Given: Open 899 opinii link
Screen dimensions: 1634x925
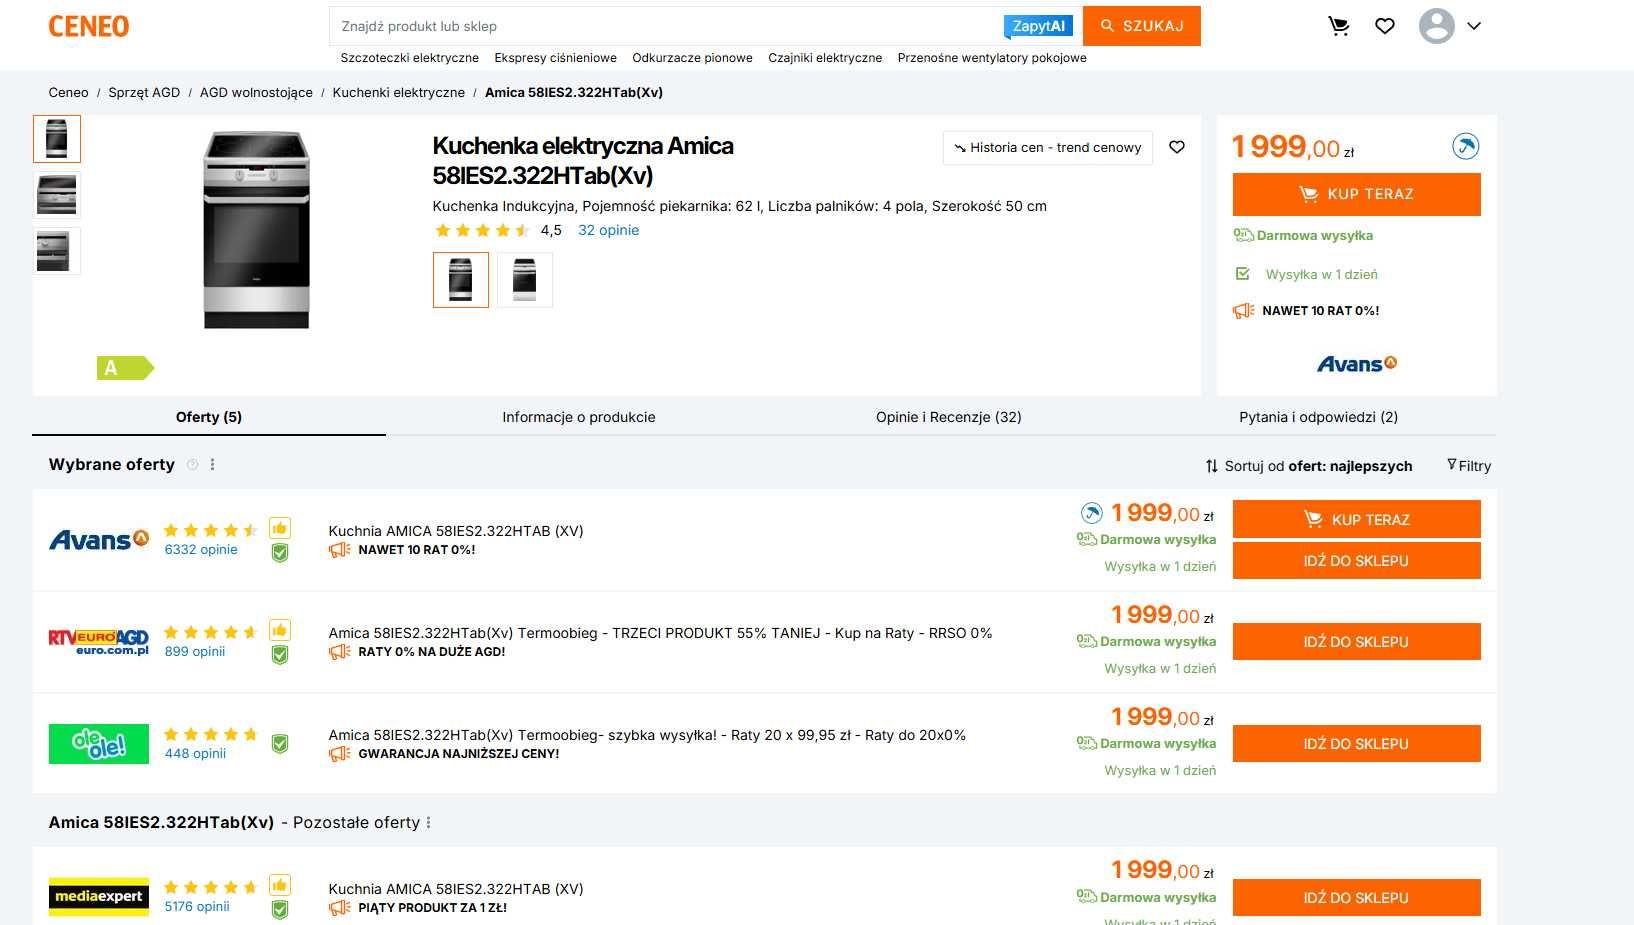Looking at the screenshot, I should [195, 652].
